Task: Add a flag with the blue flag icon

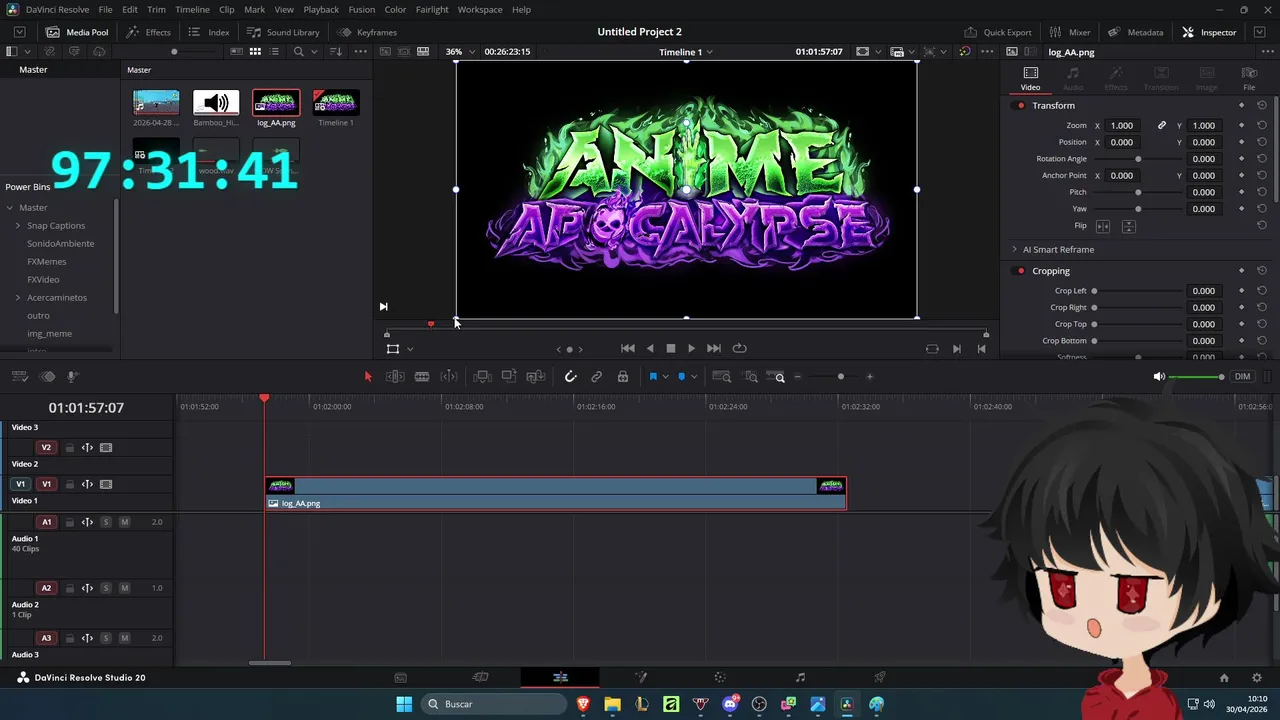Action: click(653, 377)
